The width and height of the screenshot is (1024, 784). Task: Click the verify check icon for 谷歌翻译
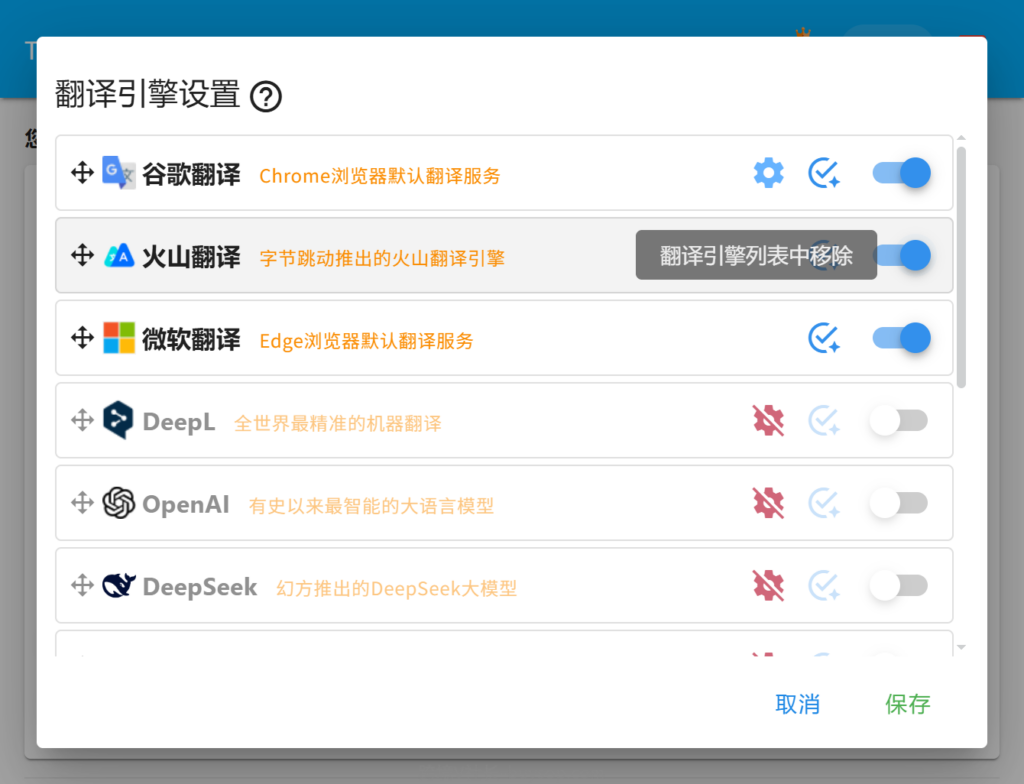click(x=824, y=173)
